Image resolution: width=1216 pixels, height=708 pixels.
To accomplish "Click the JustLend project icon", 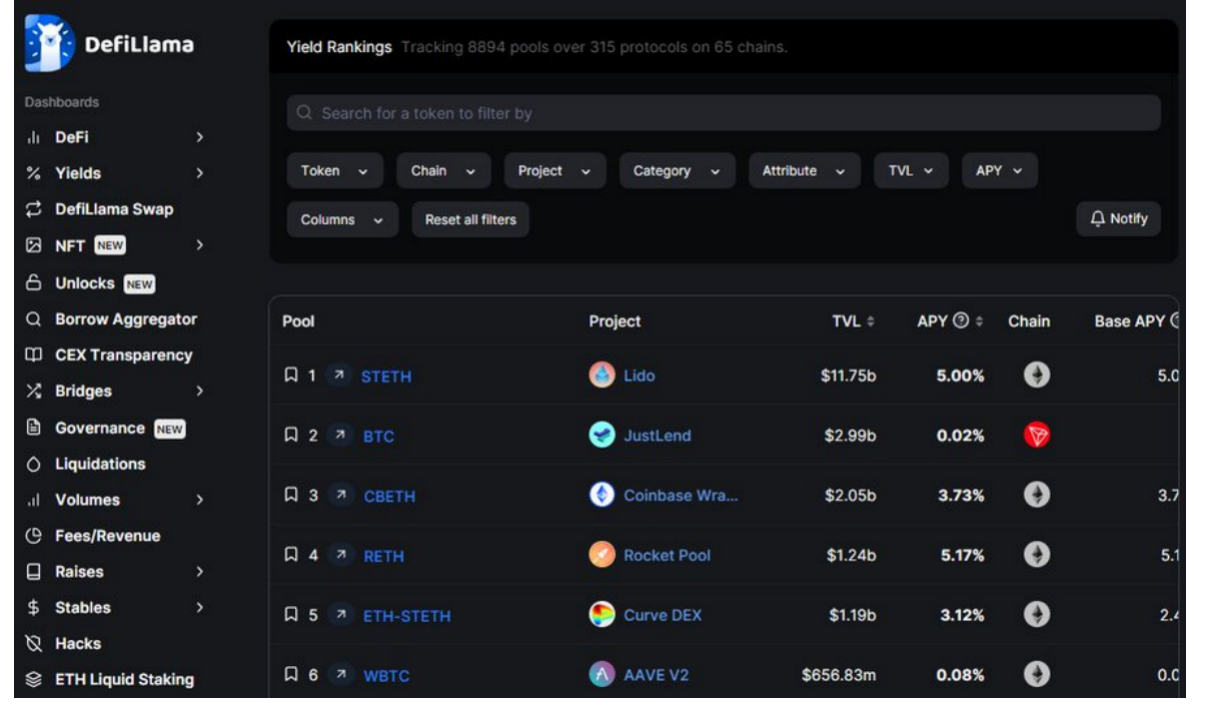I will coord(602,436).
